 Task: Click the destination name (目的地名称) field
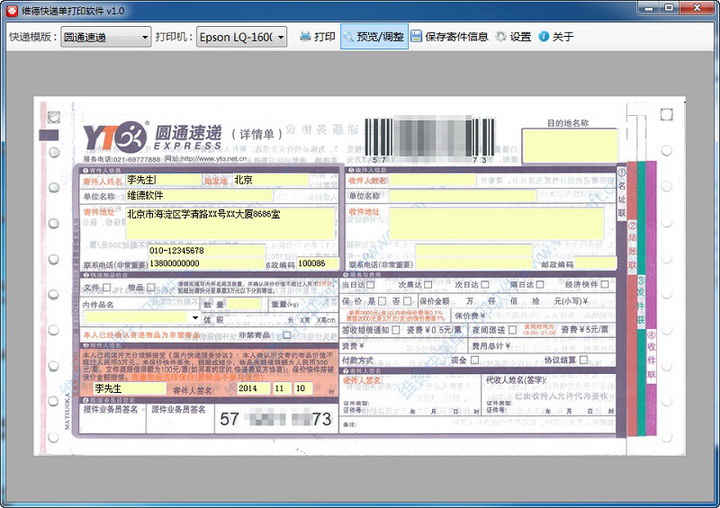pos(569,146)
